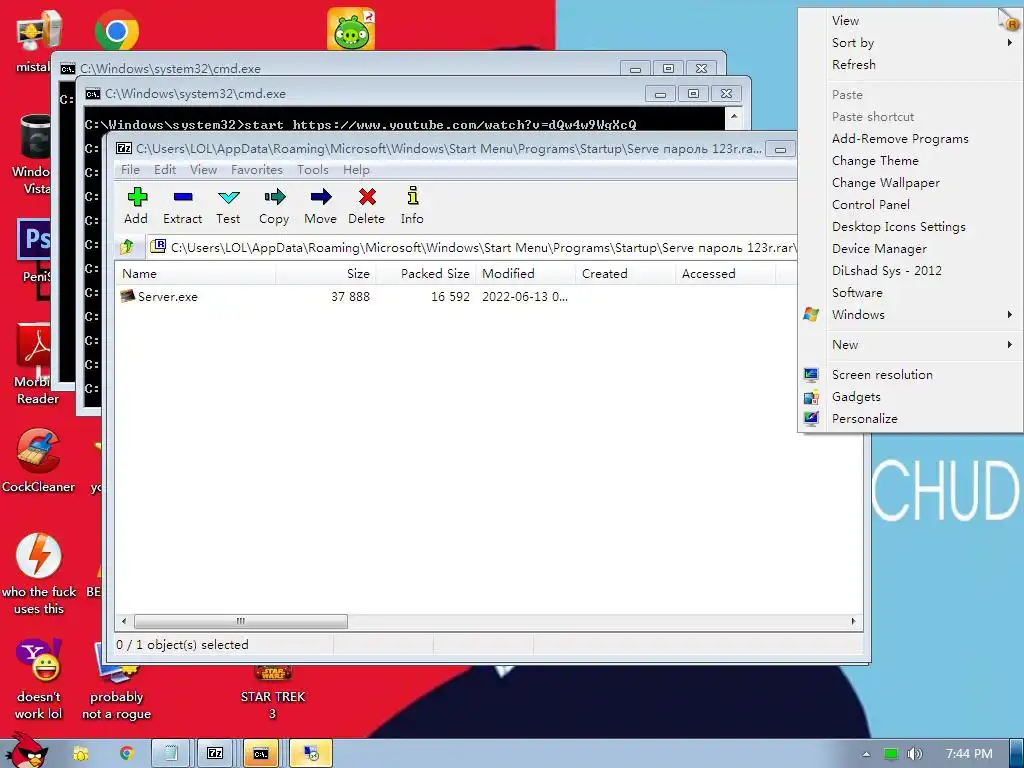The image size is (1024, 768).
Task: Select the STAR TREK 3 desktop icon
Action: click(273, 694)
